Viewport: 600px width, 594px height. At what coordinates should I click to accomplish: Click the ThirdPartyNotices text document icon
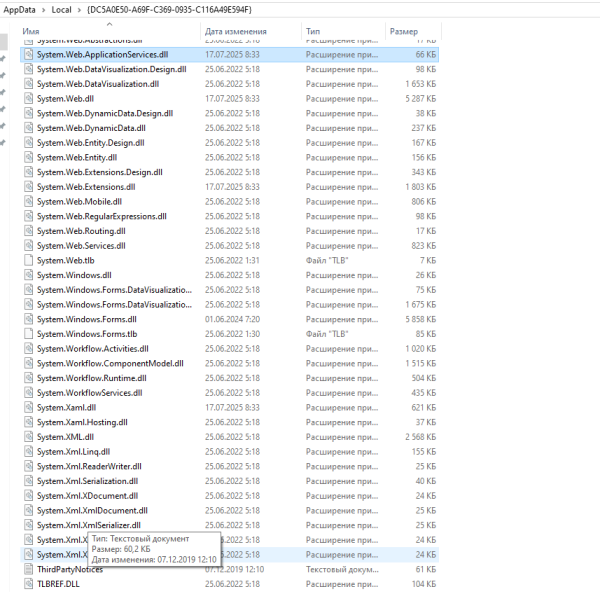pyautogui.click(x=28, y=569)
